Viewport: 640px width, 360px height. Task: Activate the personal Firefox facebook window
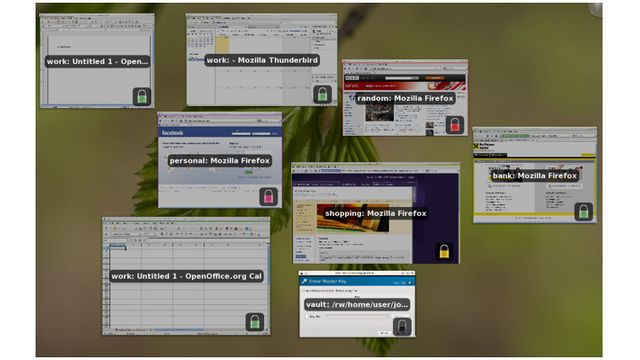220,160
